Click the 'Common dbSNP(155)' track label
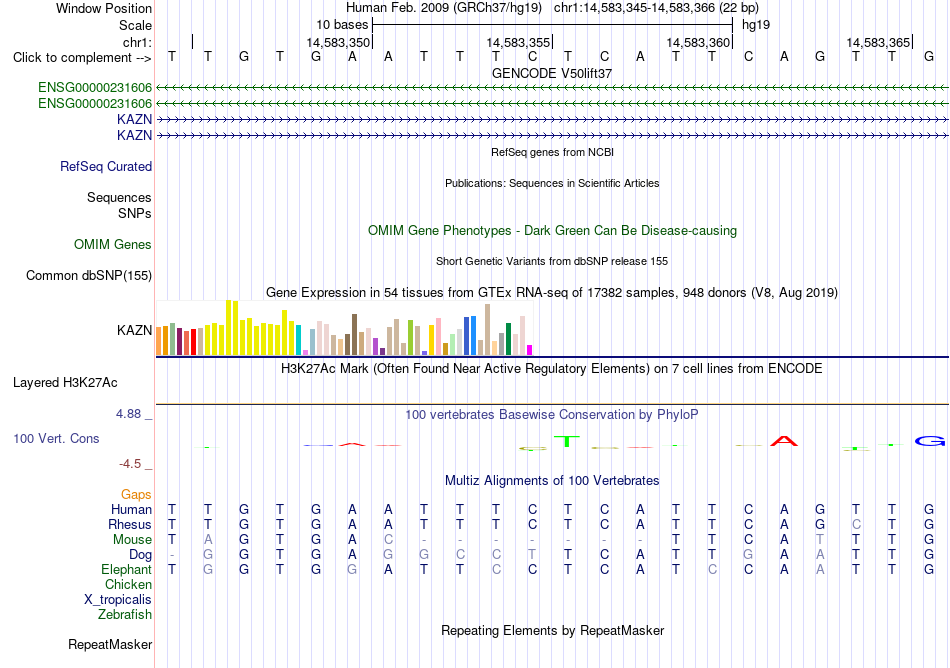This screenshot has height=668, width=950. [x=89, y=276]
